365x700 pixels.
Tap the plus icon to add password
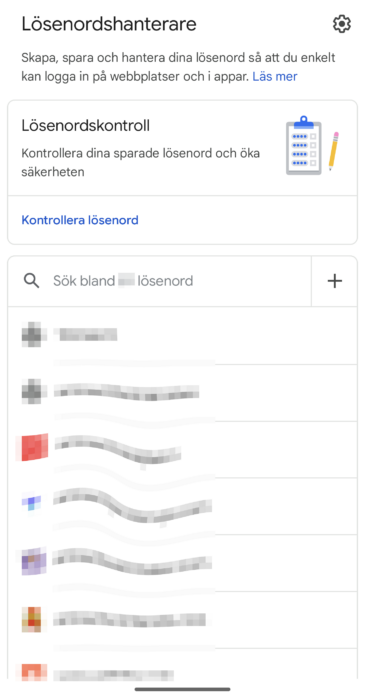click(335, 281)
